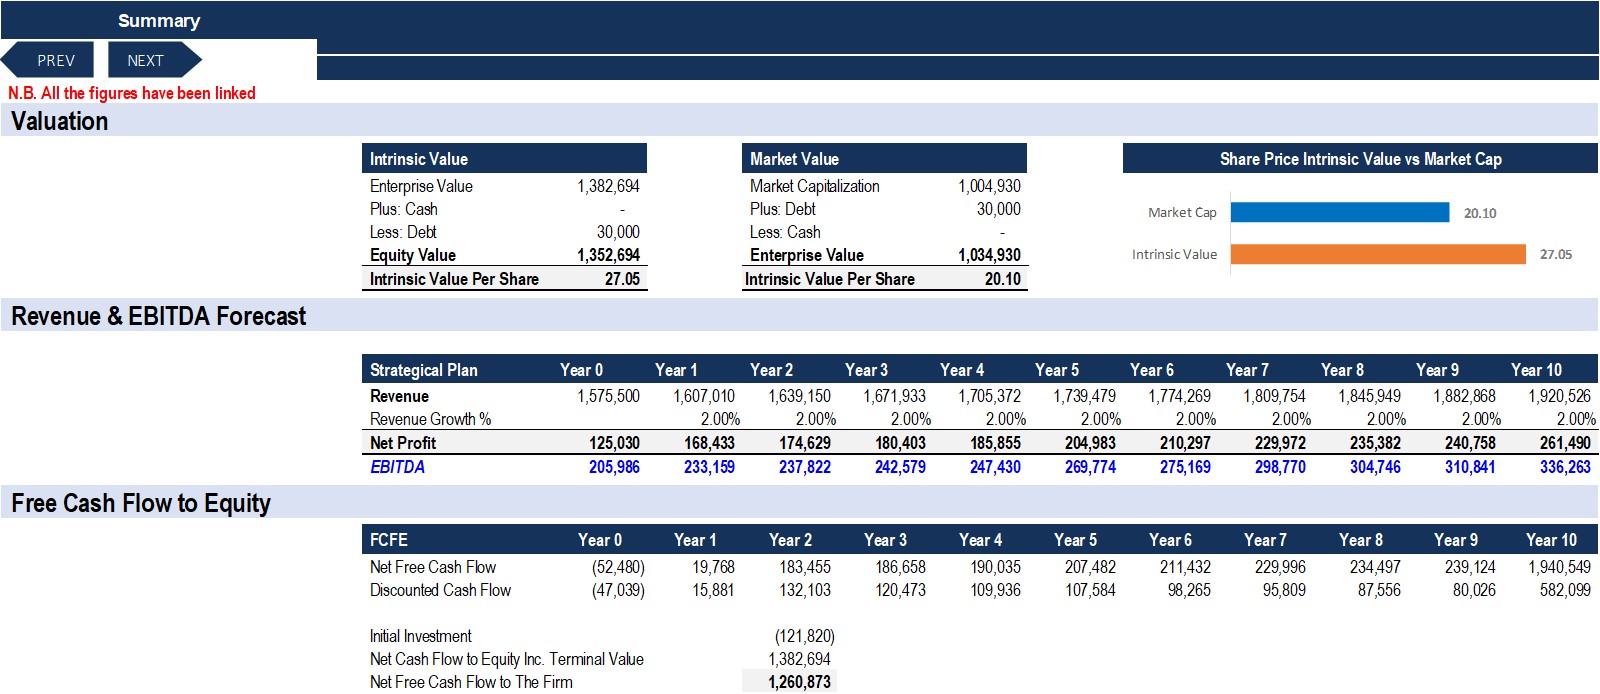Select the chart title Share Price Intrinsic Value vs Market Cap
1600x694 pixels.
[x=1360, y=159]
